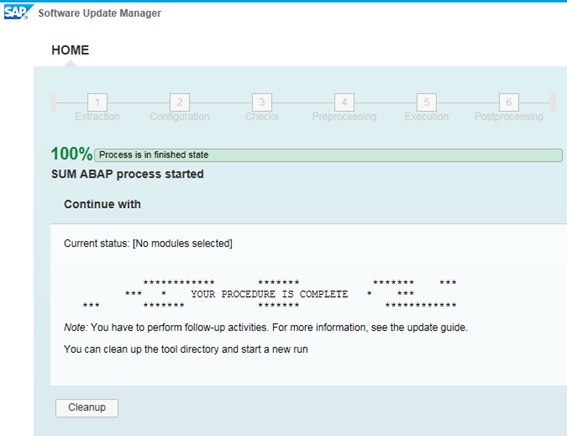Screen dimensions: 567x436
Task: Select step 5 Execution box
Action: [426, 102]
